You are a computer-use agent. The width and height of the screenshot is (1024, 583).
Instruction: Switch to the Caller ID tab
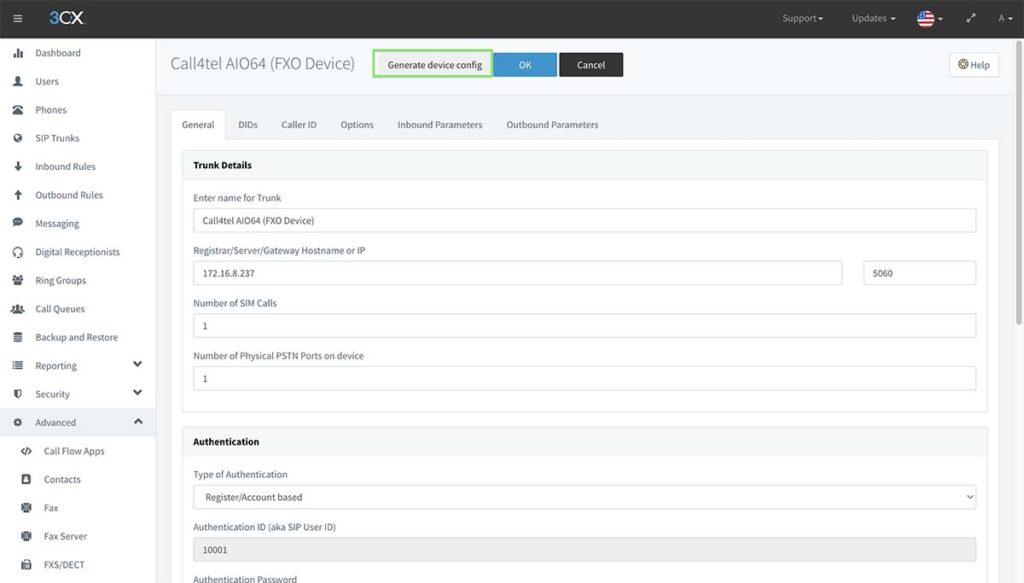click(x=298, y=124)
